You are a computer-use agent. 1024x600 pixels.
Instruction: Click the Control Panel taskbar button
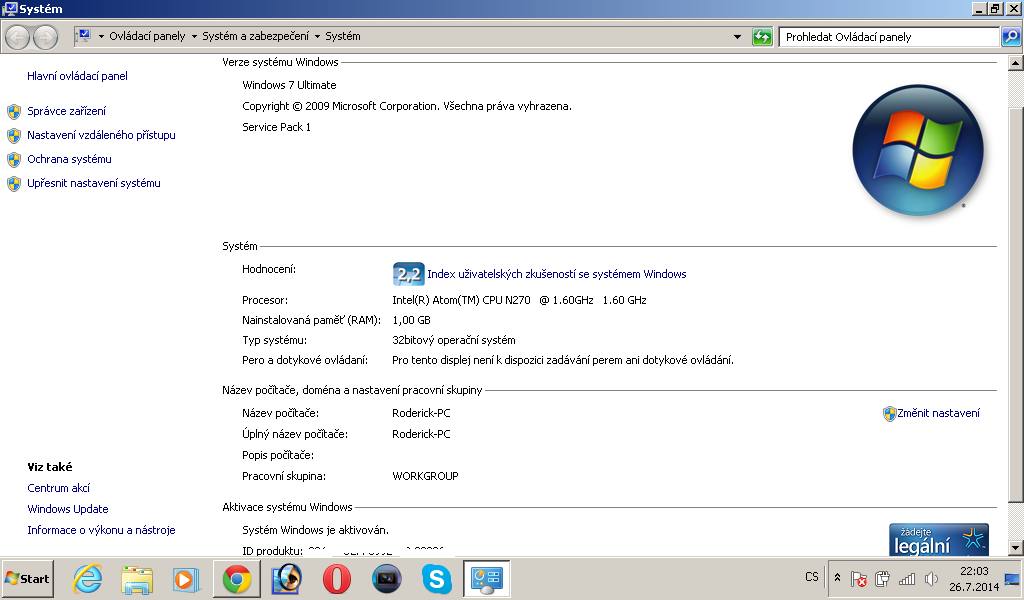click(487, 579)
